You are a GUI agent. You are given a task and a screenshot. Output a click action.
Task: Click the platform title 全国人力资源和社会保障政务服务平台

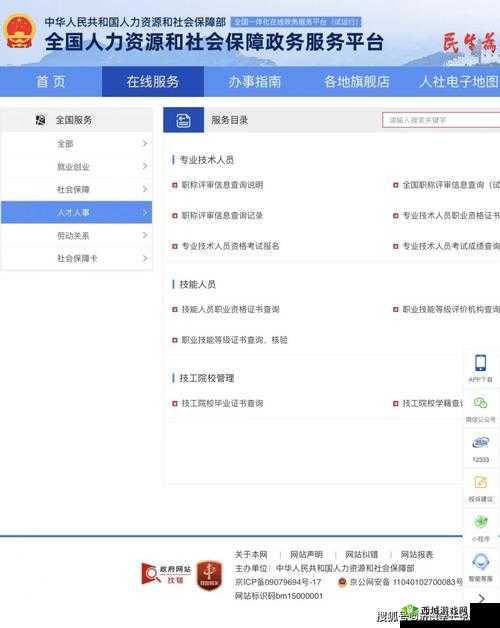tap(214, 42)
